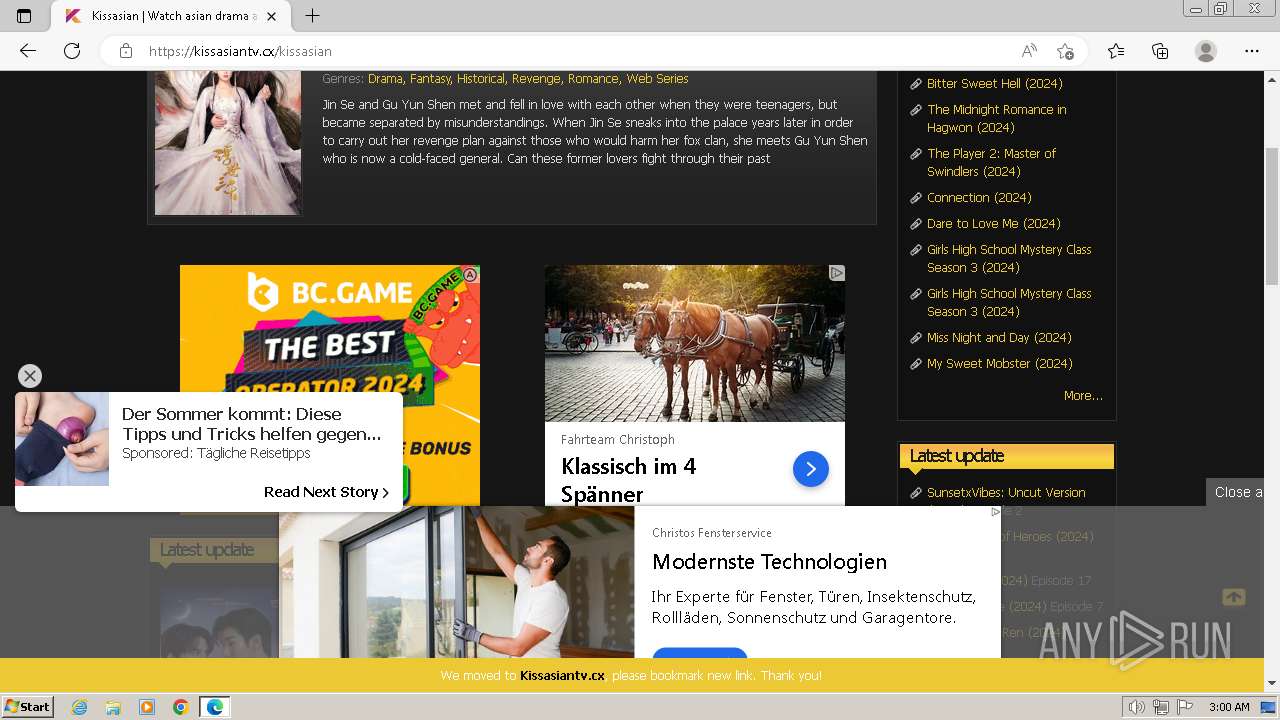Open Bitter Sweet Hell (2024)

tap(994, 83)
